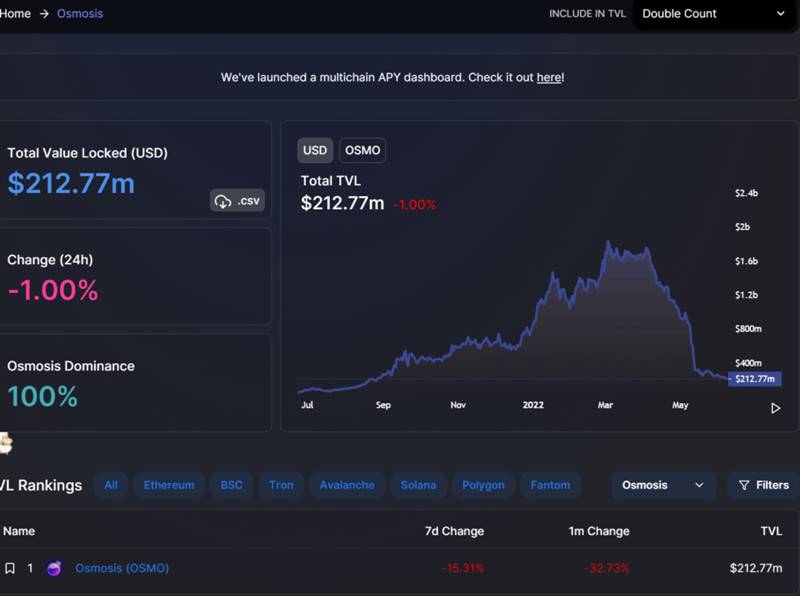
Task: Click the arrow icon in breadcrumb
Action: coord(44,14)
